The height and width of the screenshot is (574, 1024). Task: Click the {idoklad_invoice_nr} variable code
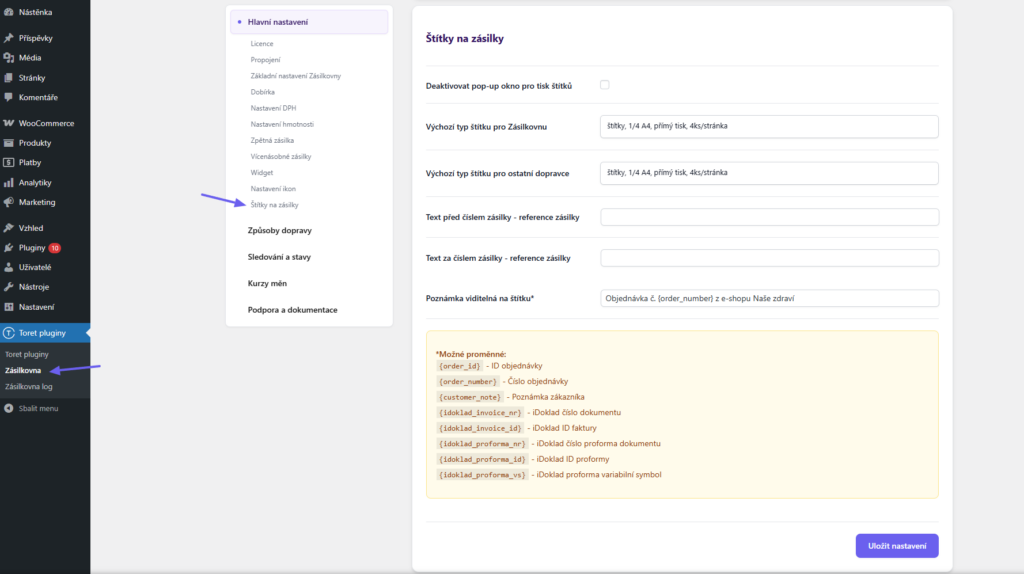[480, 413]
